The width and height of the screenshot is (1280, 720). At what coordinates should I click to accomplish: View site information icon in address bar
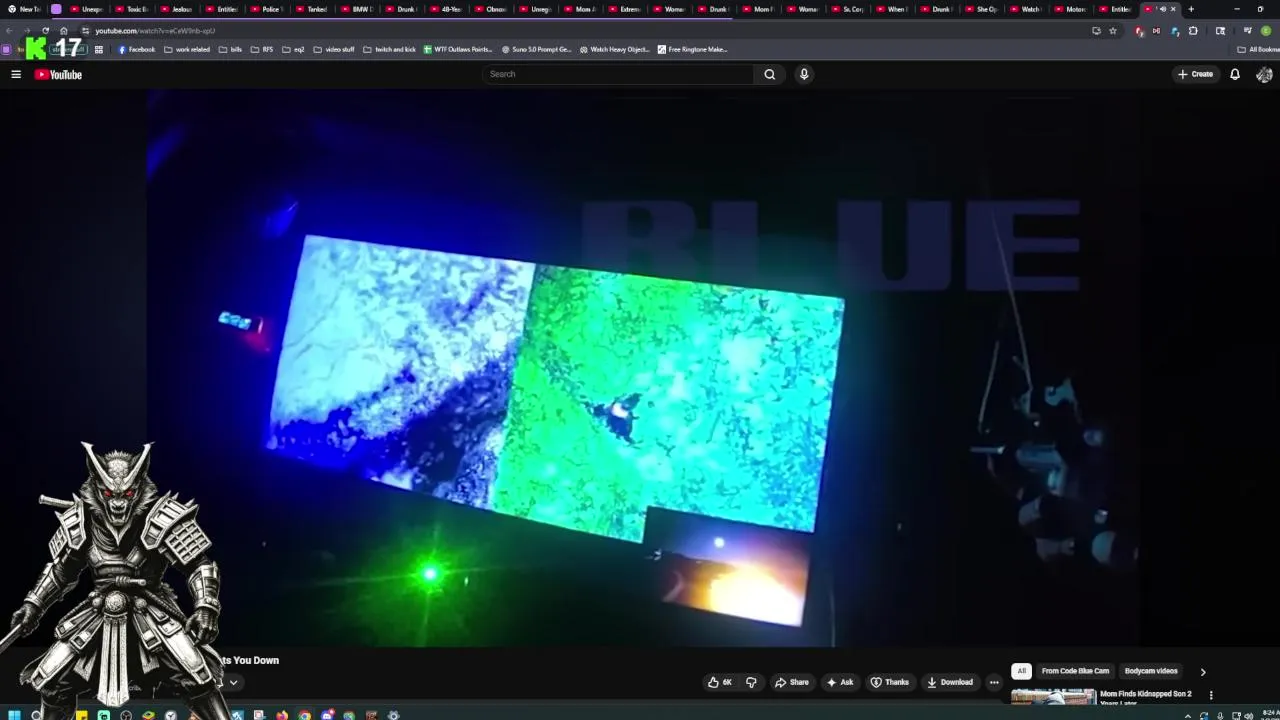click(85, 31)
